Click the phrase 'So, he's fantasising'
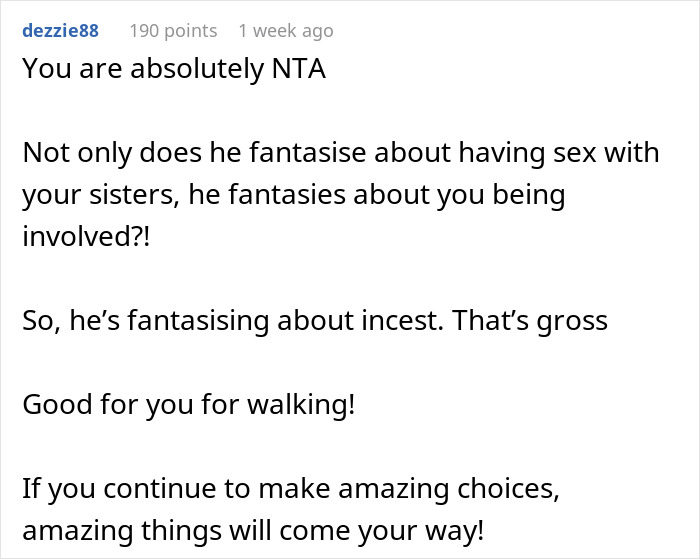This screenshot has height=559, width=700. pyautogui.click(x=146, y=321)
